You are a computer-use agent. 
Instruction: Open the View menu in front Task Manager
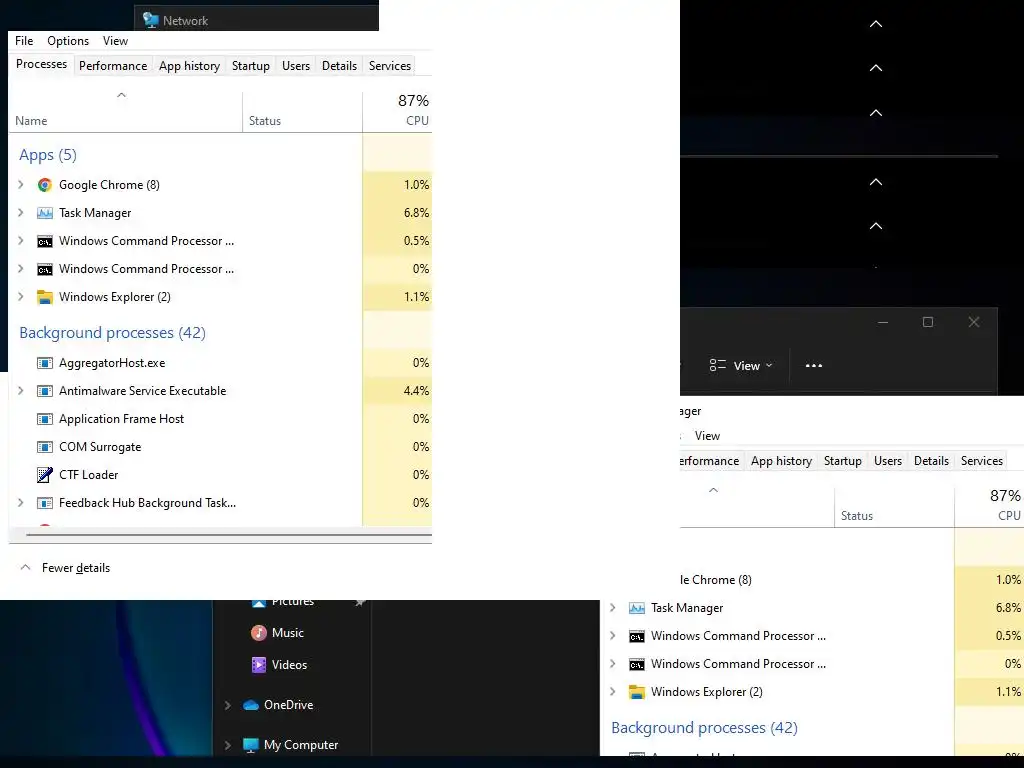pos(116,40)
